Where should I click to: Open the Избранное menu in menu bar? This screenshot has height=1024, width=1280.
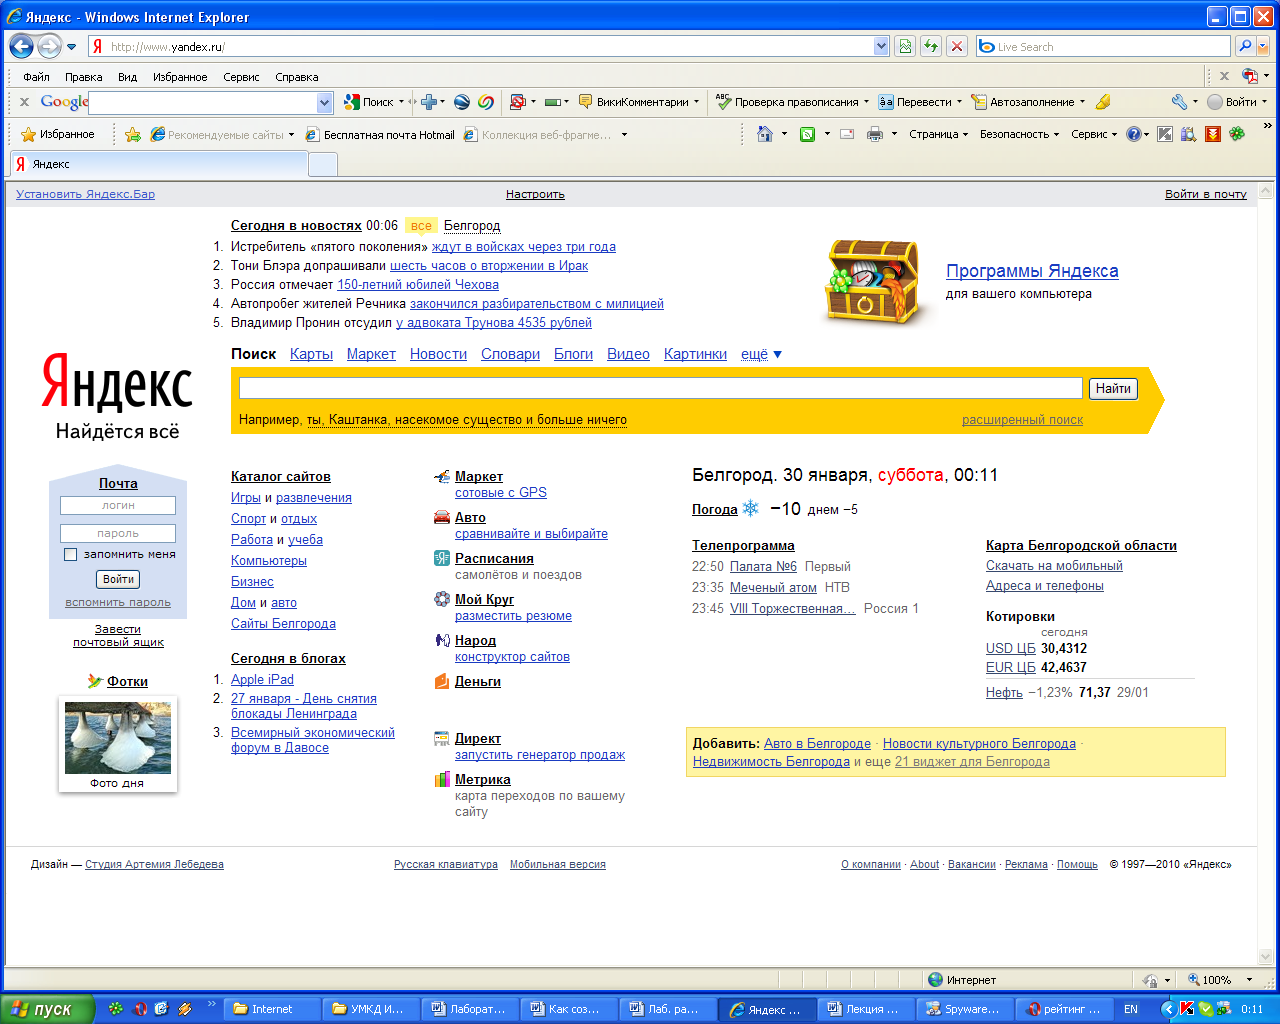pos(180,77)
